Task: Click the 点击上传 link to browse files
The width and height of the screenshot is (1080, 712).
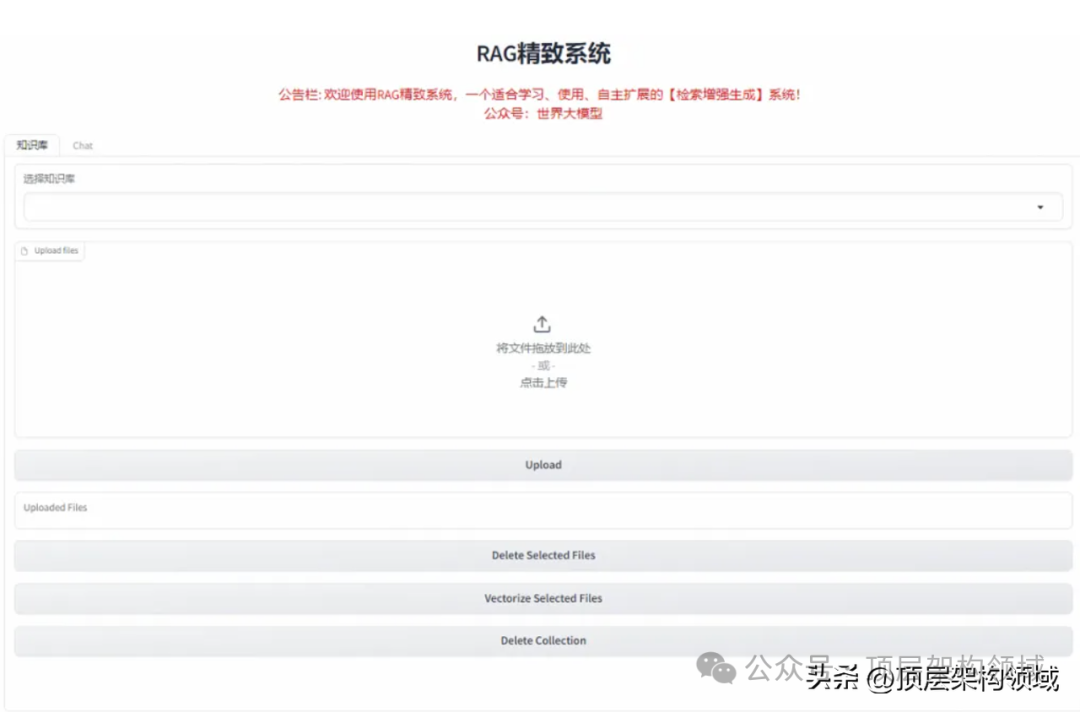Action: point(541,382)
